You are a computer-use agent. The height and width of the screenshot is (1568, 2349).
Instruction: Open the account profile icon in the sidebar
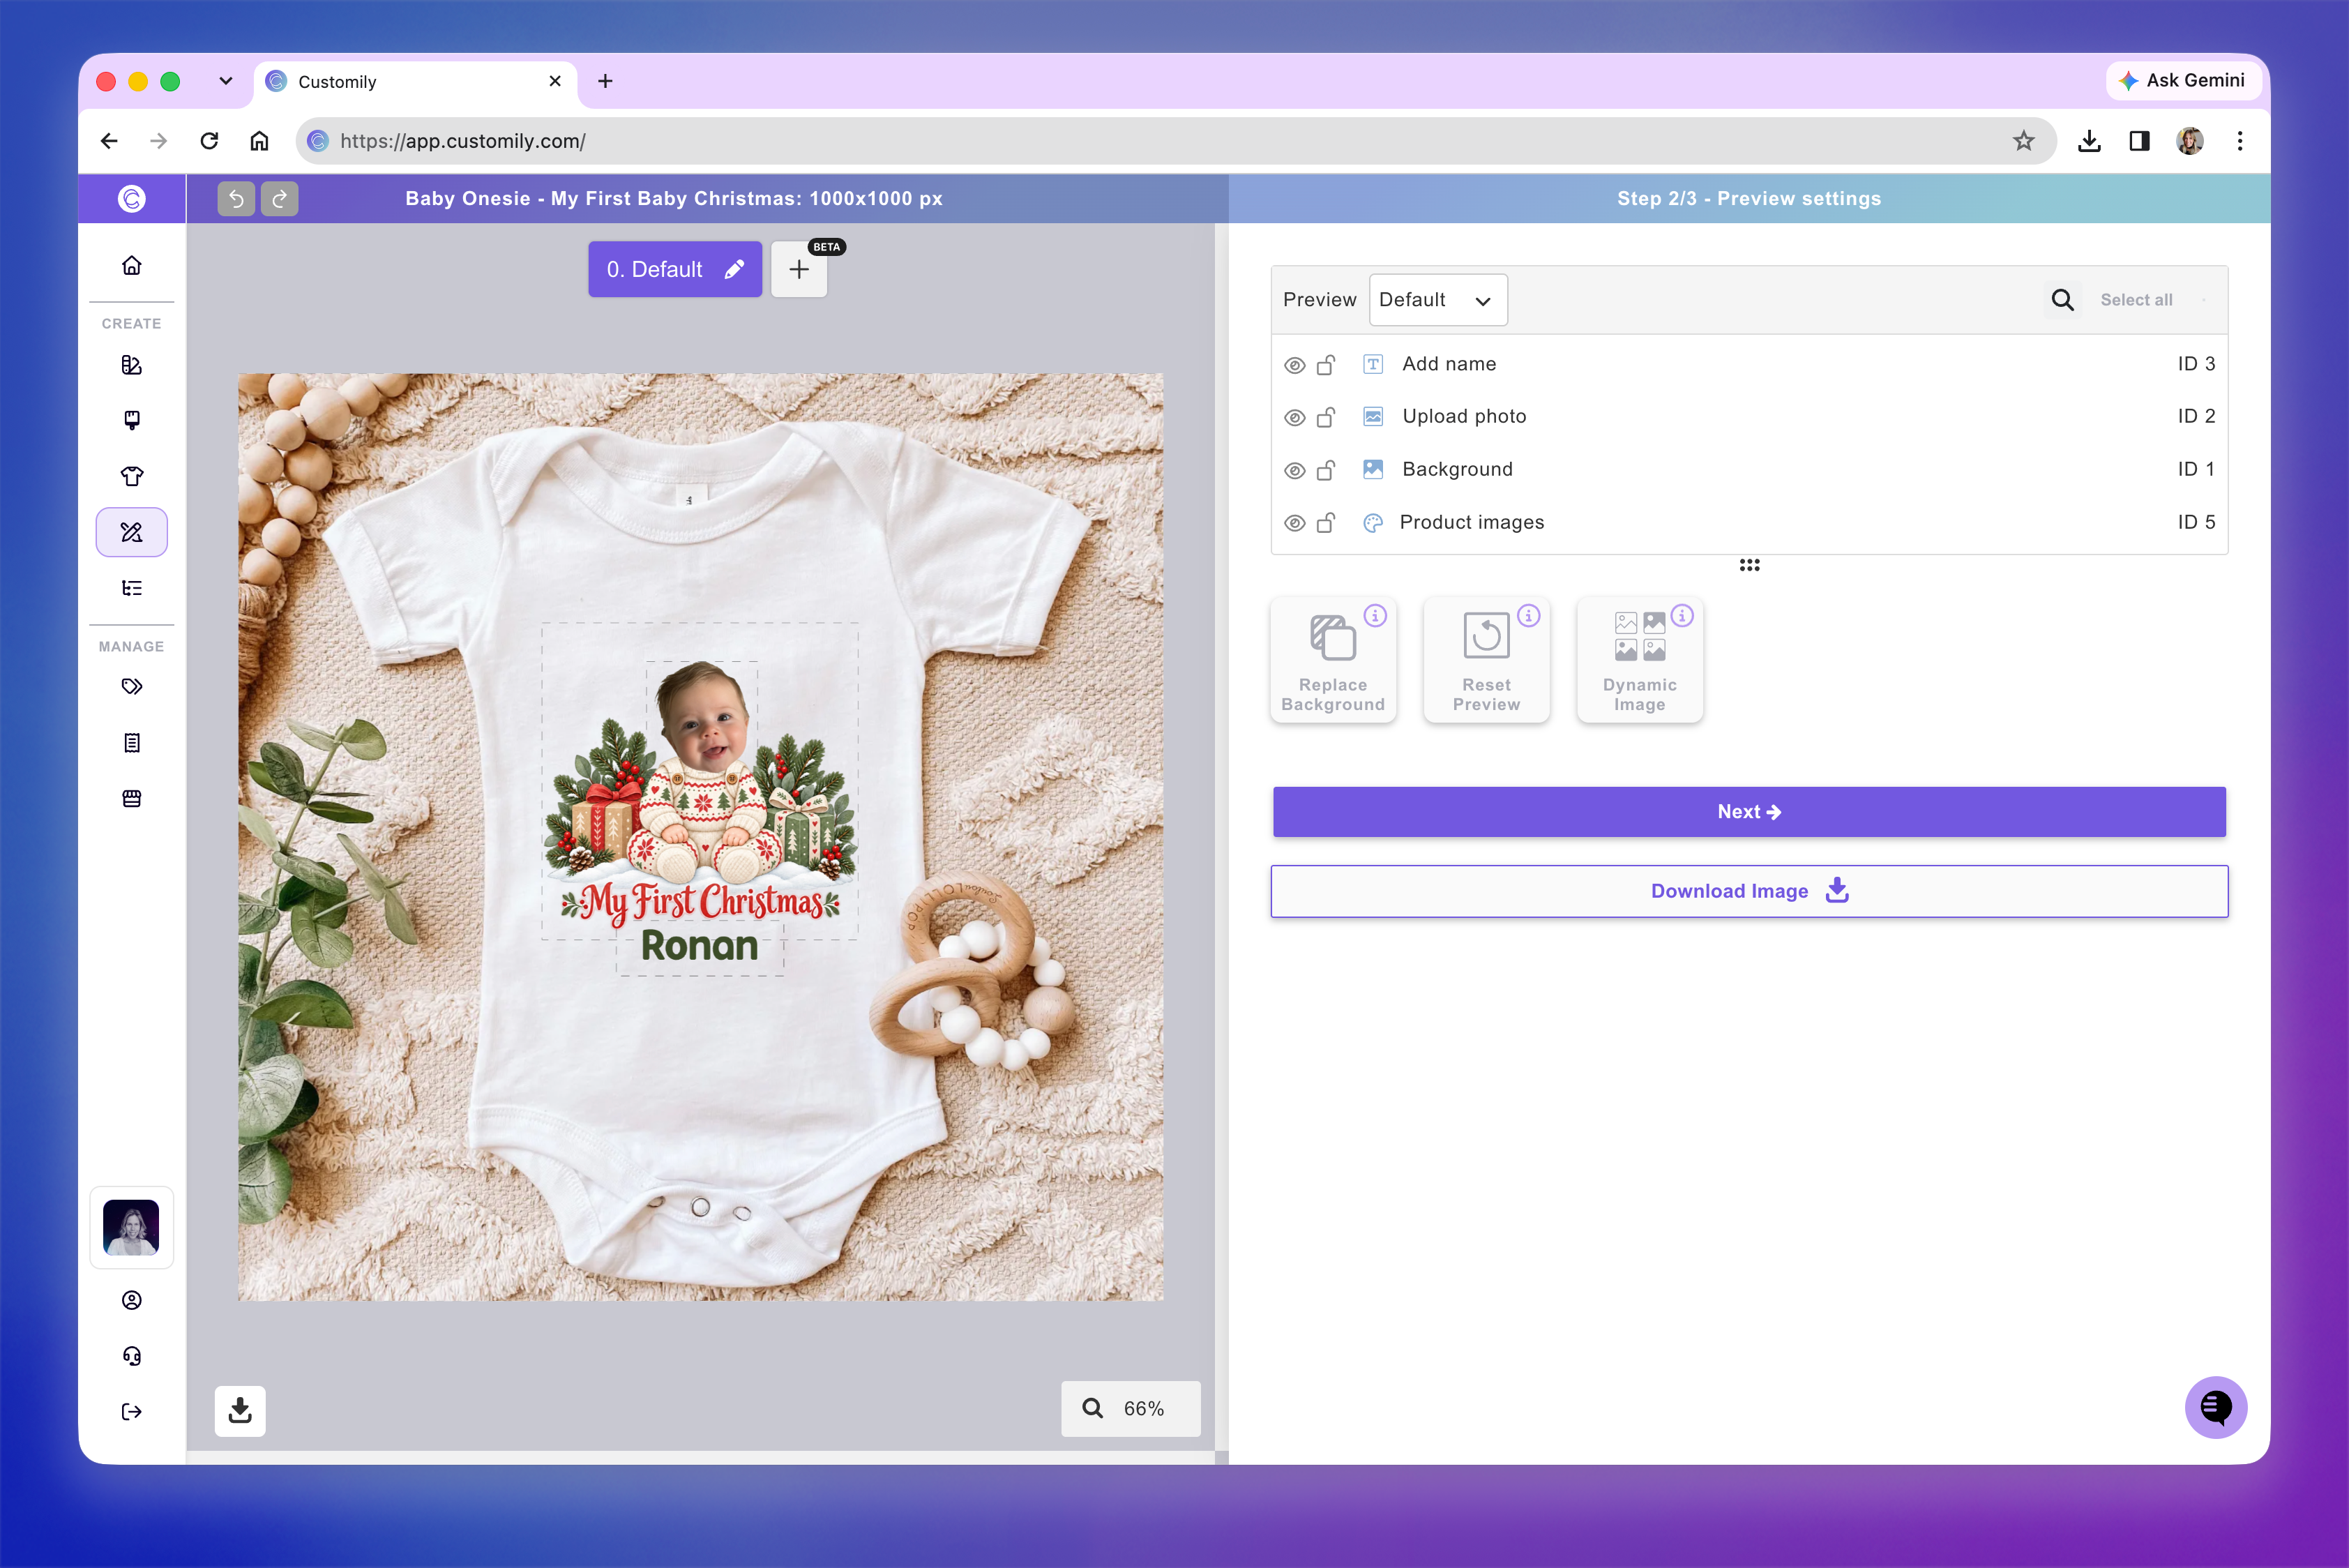click(x=131, y=1300)
